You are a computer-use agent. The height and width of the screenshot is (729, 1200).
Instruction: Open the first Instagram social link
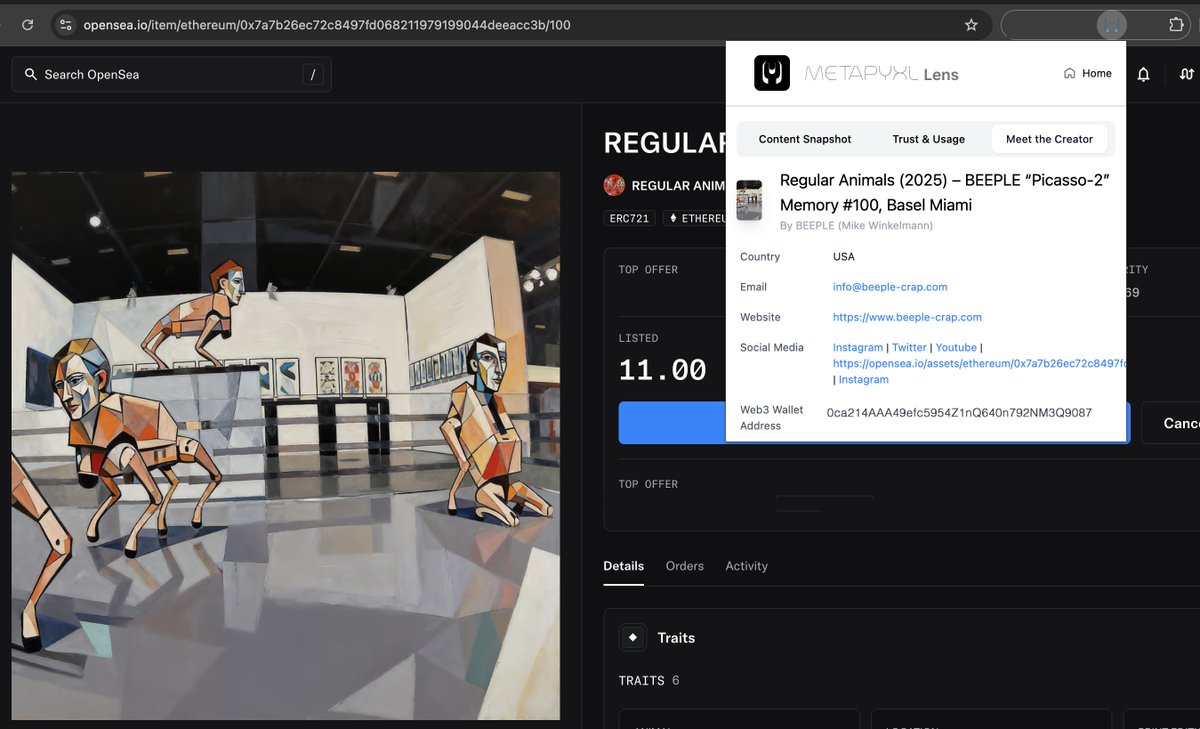(858, 347)
